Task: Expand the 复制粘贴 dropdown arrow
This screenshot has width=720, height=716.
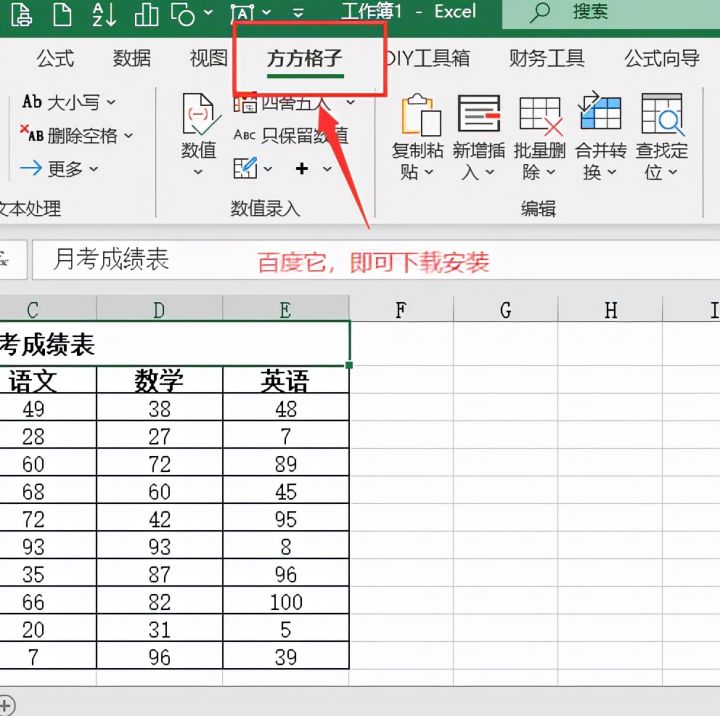Action: 429,172
